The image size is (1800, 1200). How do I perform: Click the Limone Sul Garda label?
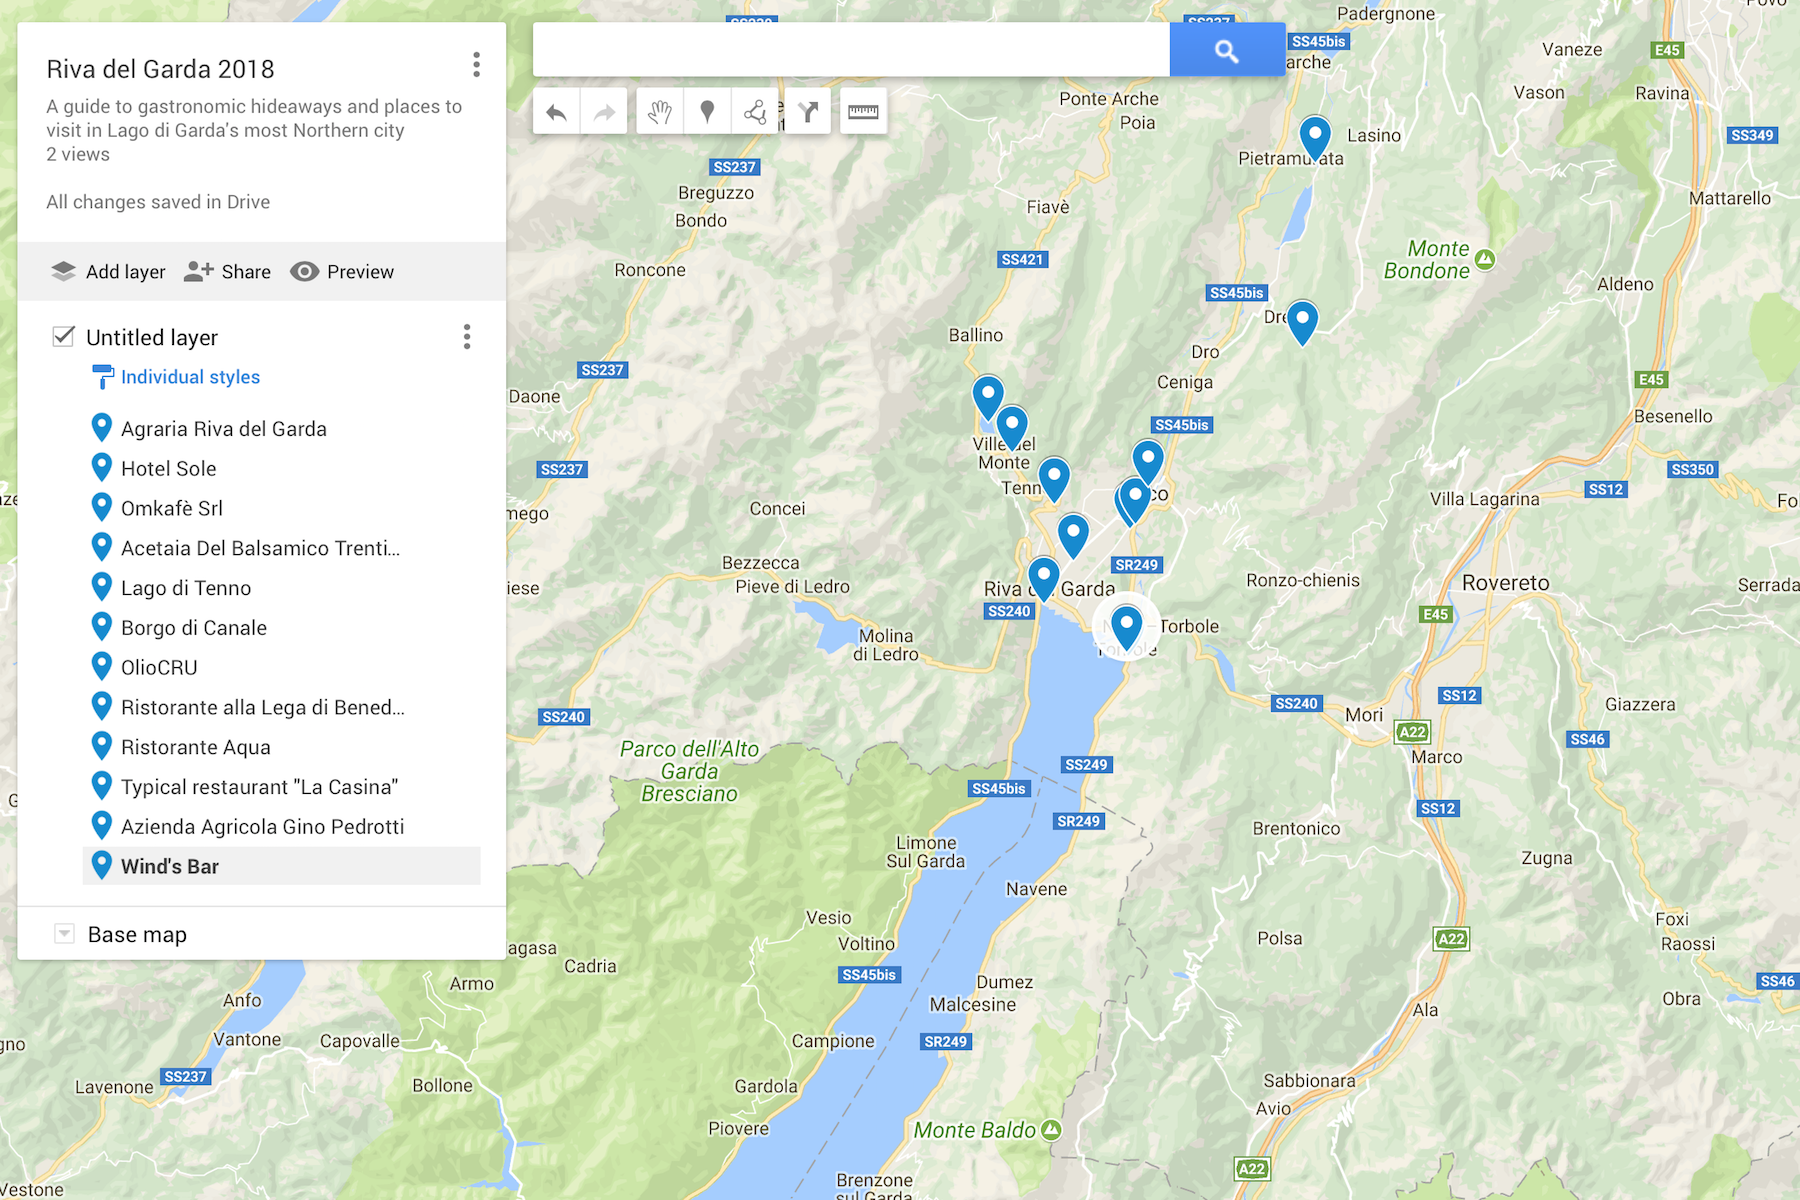click(926, 852)
